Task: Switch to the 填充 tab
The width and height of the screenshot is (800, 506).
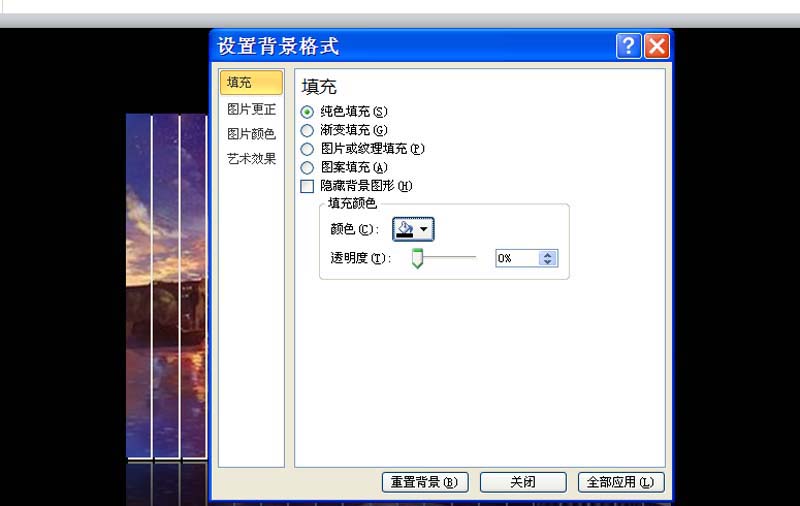Action: [251, 83]
